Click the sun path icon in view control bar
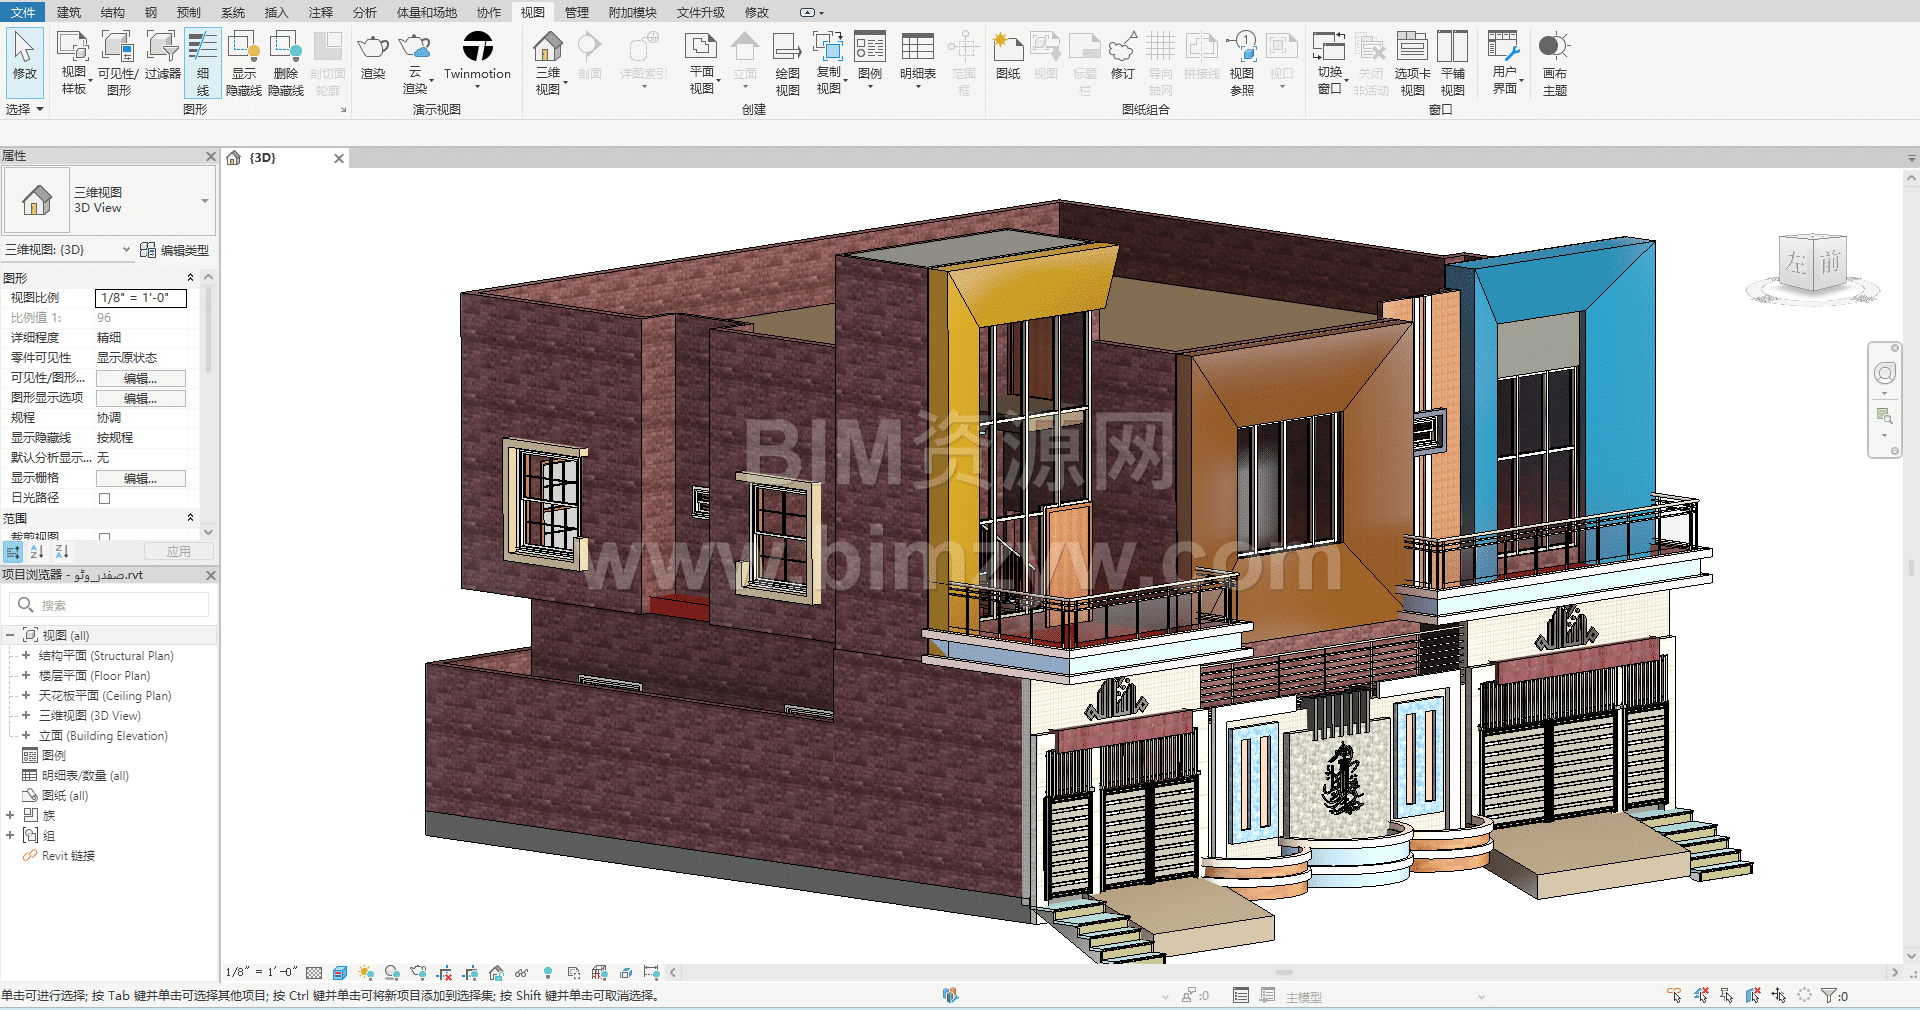1920x1010 pixels. [x=366, y=972]
